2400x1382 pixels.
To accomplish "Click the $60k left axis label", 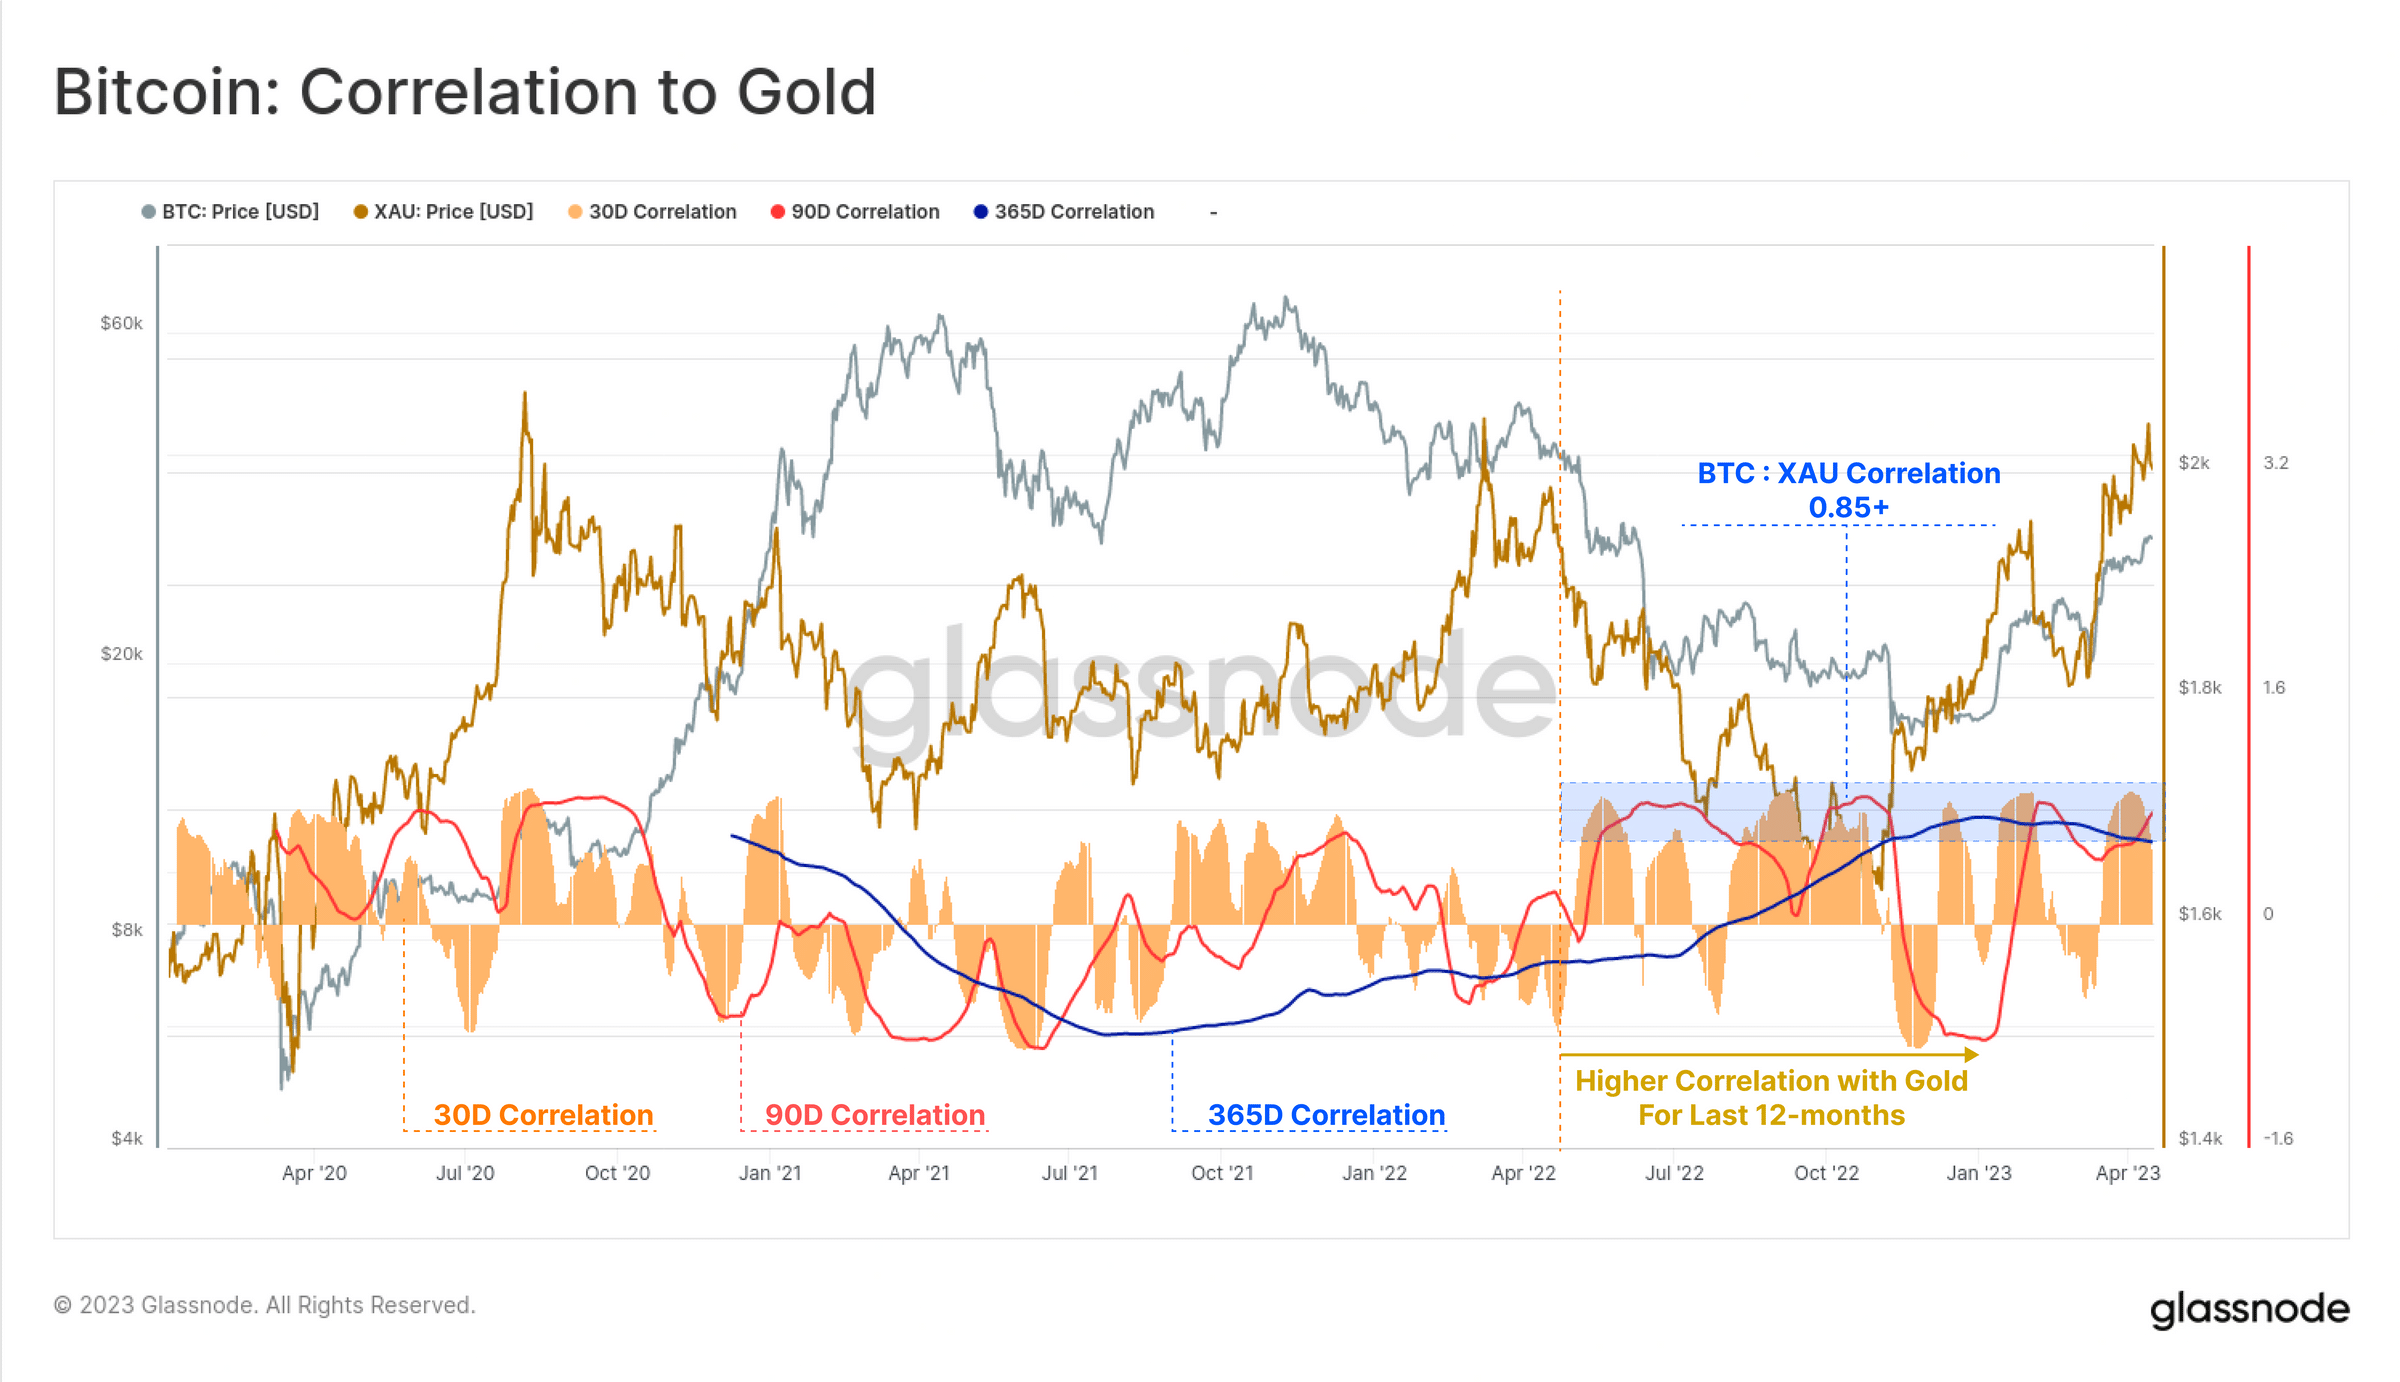I will tap(121, 323).
